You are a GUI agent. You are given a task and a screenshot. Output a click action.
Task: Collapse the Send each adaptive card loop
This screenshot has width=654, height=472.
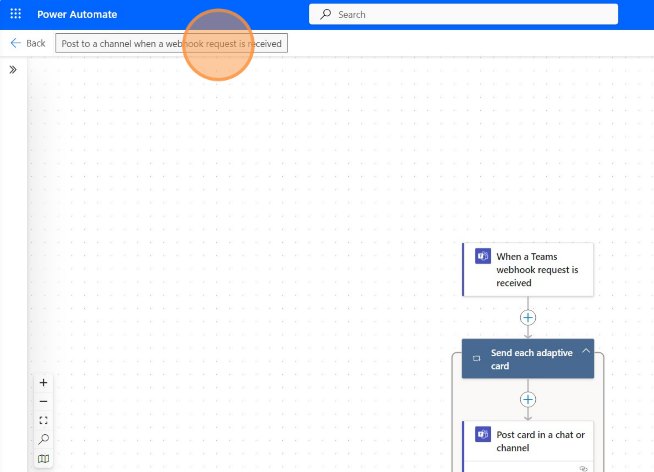pos(586,351)
